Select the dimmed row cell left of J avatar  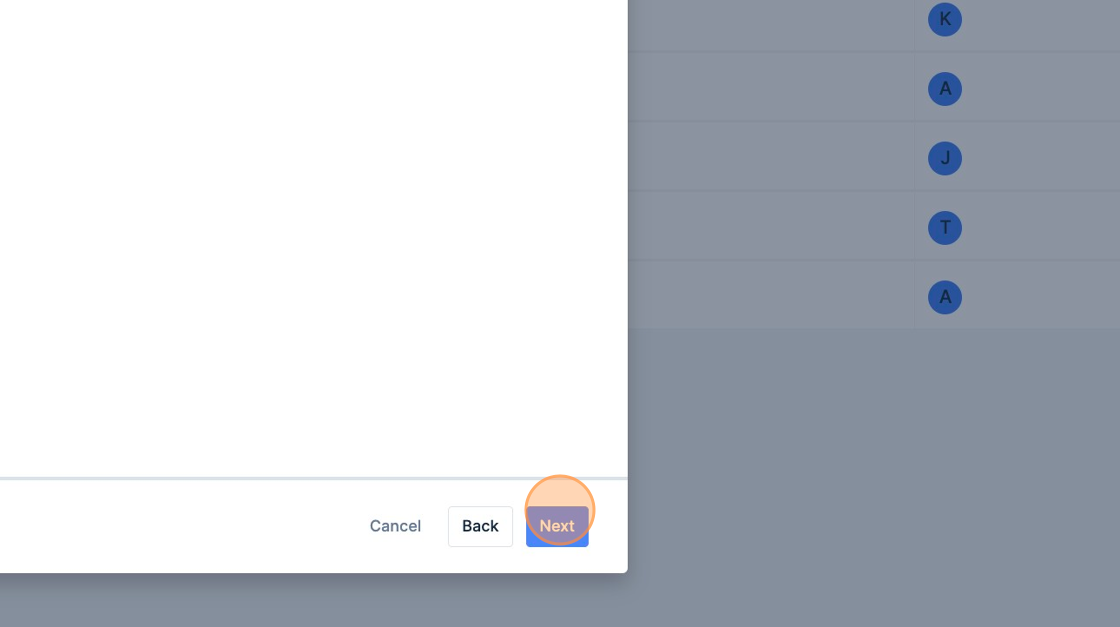click(x=771, y=157)
